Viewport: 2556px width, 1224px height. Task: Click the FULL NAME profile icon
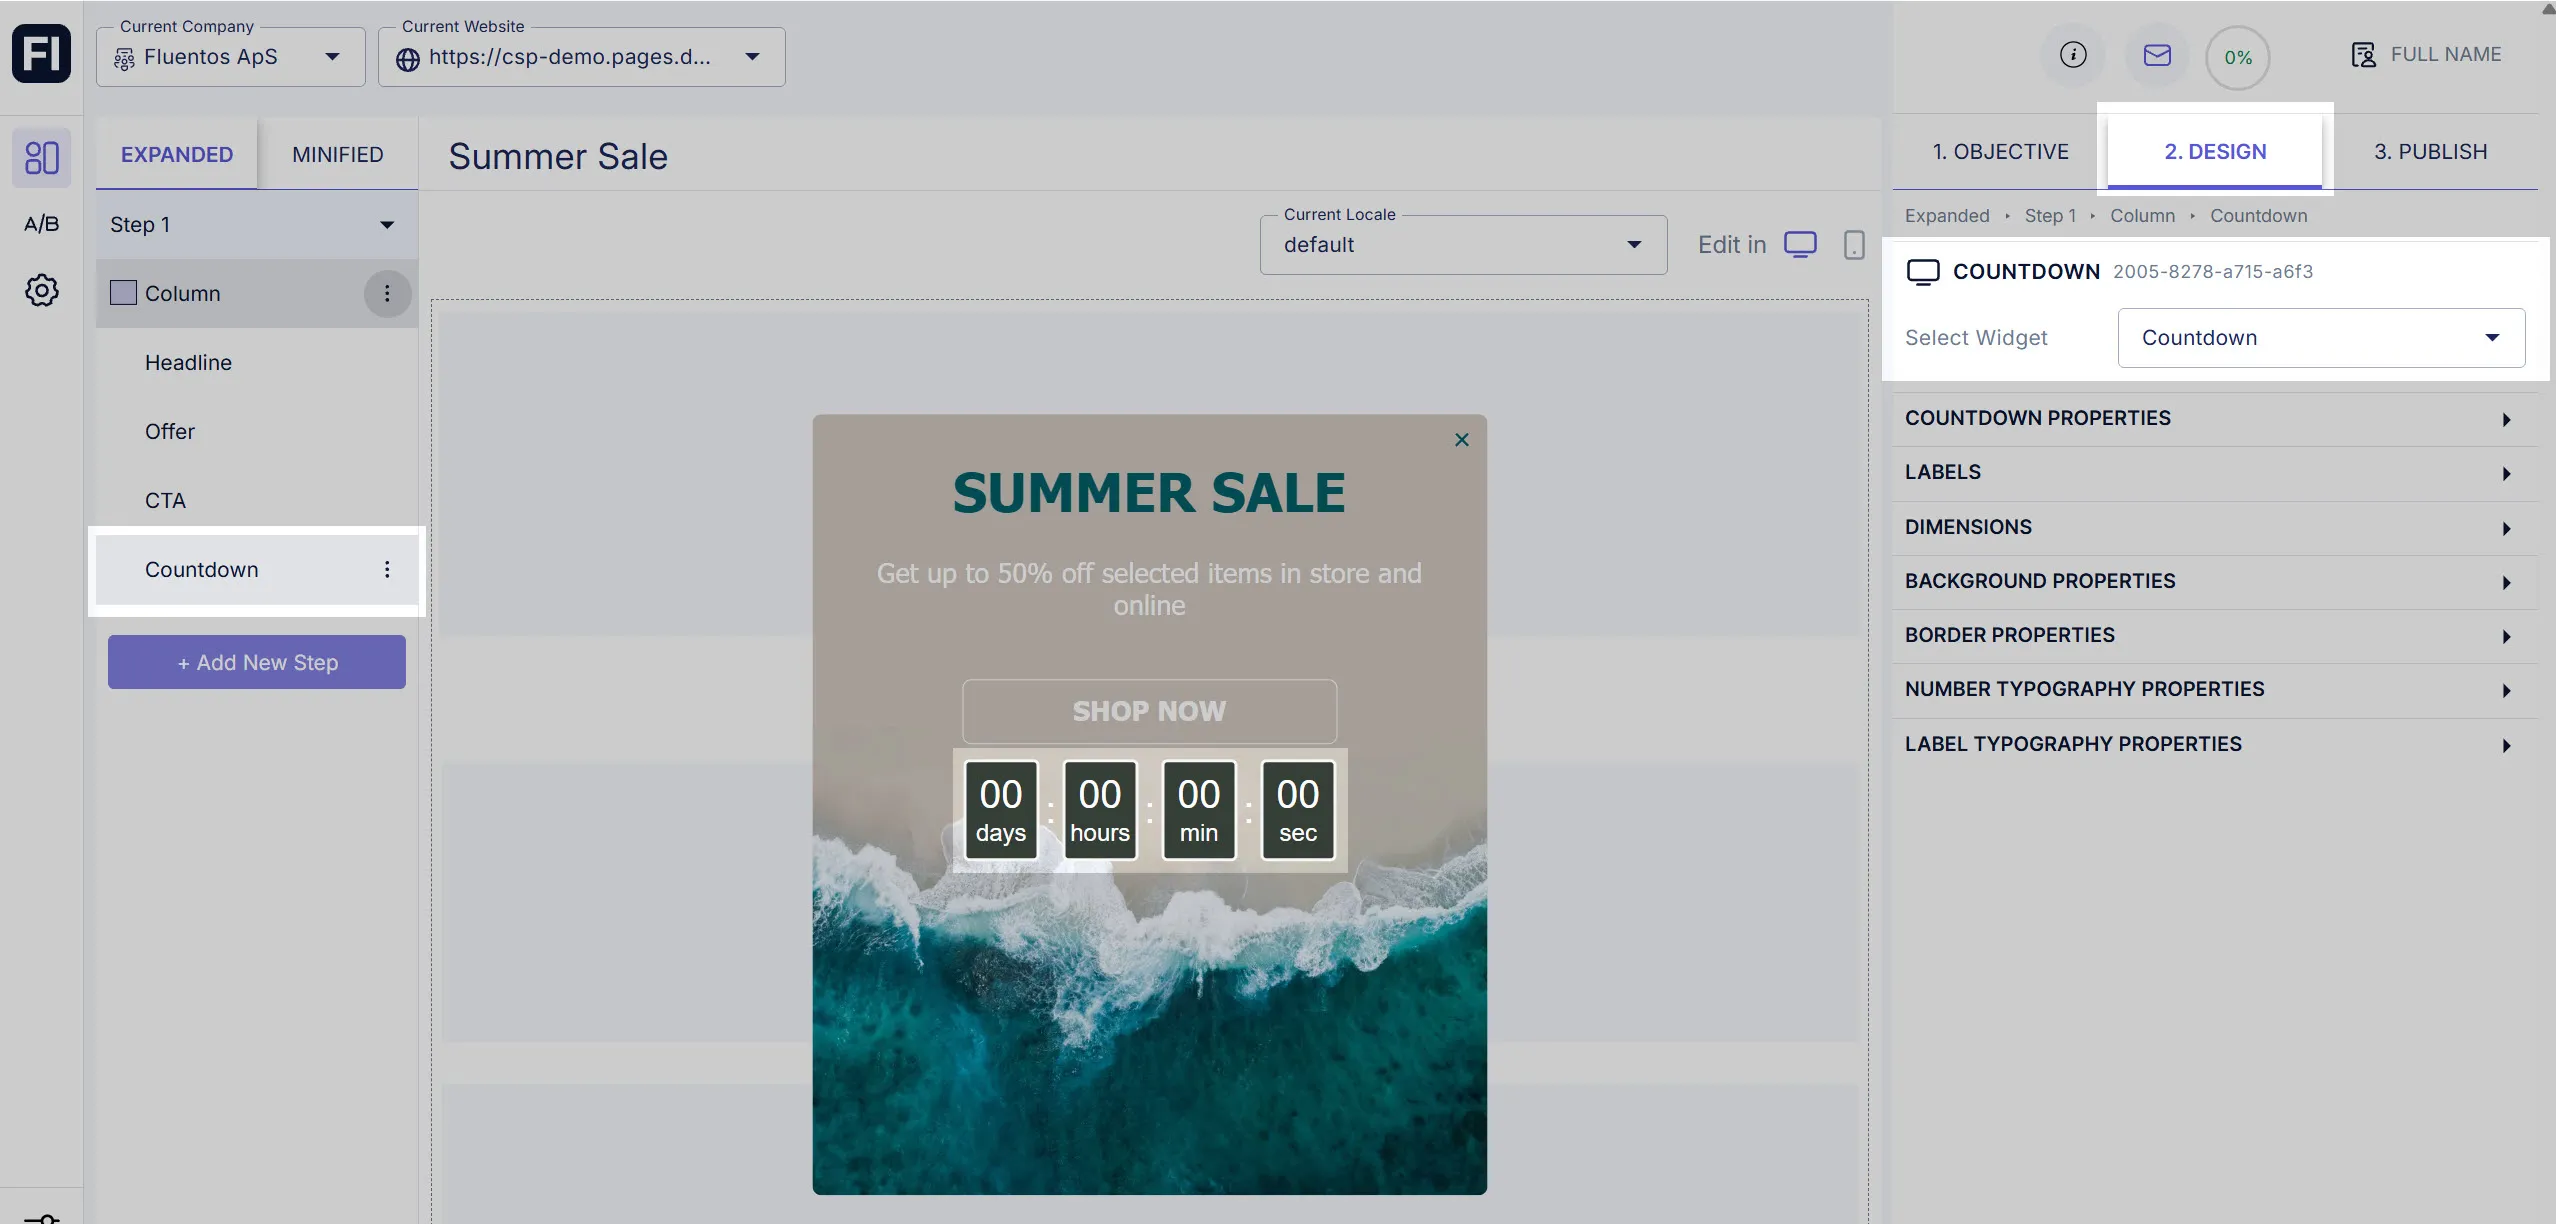pos(2362,53)
